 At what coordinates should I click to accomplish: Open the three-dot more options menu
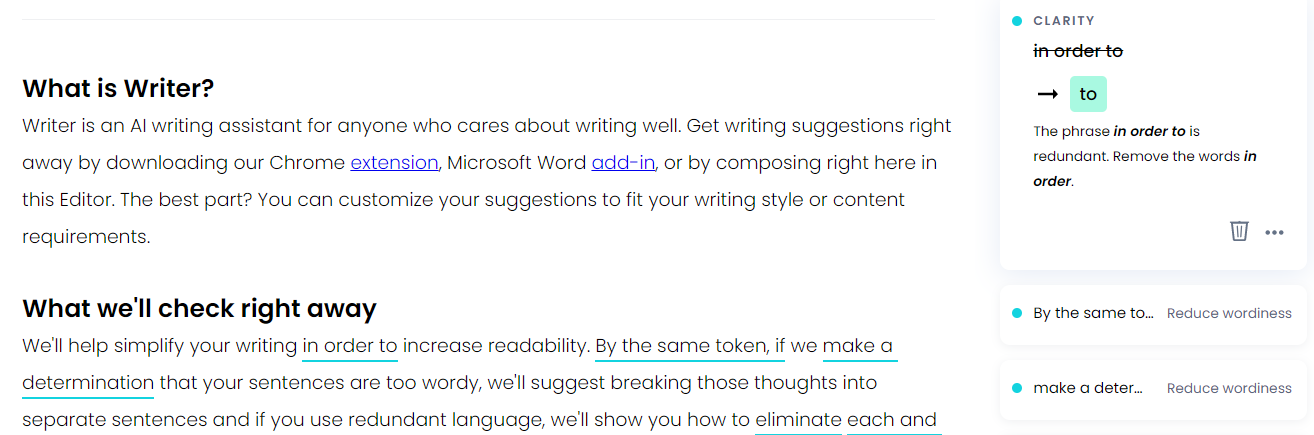coord(1274,232)
